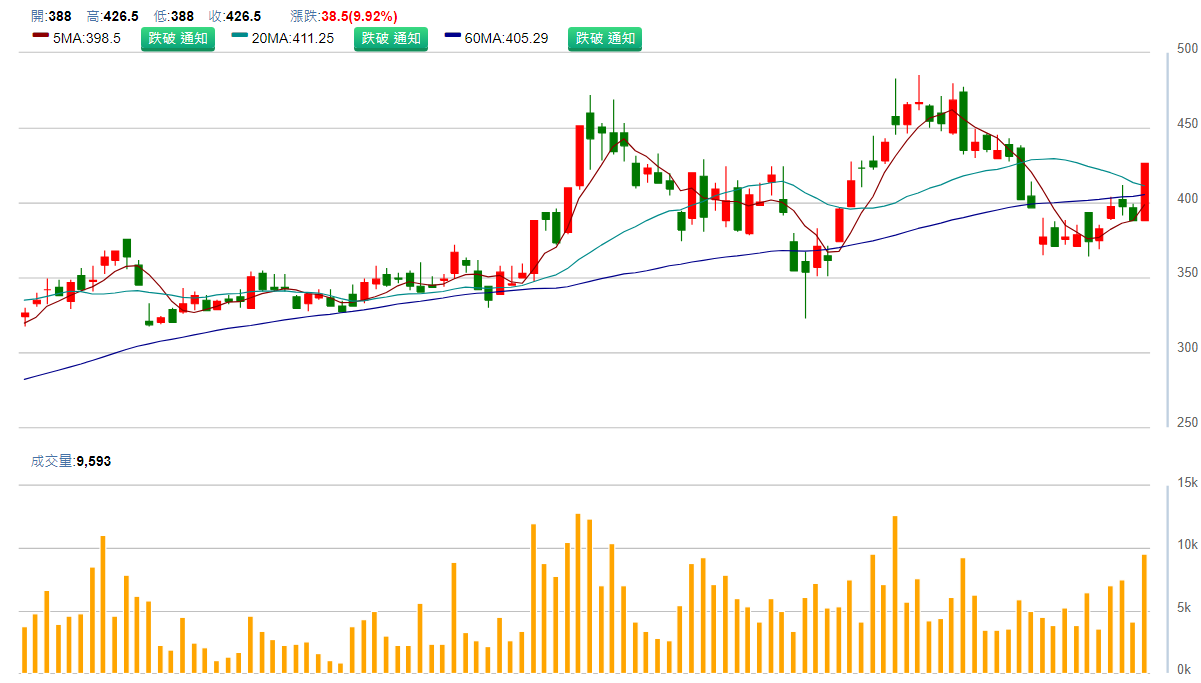The width and height of the screenshot is (1201, 683).
Task: Click the 5MA:398.5 legend label
Action: (x=86, y=39)
